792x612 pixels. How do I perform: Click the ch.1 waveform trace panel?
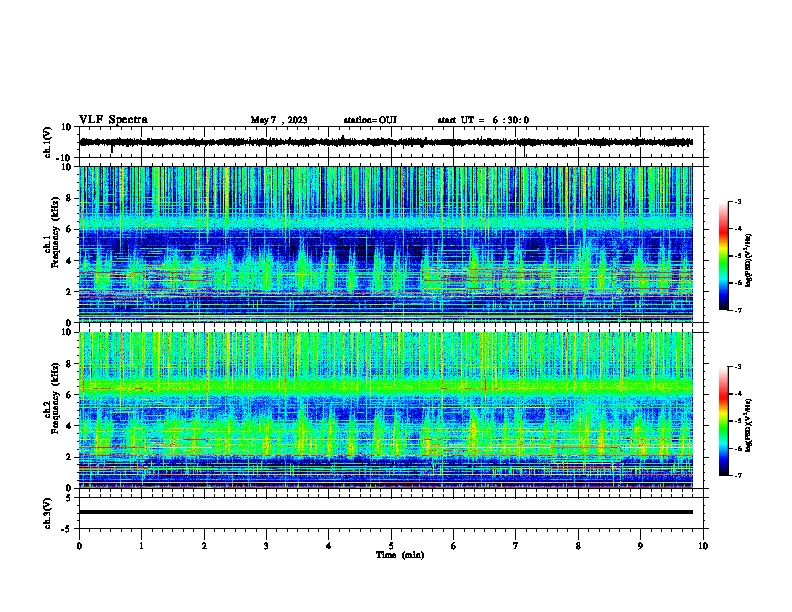pos(391,142)
